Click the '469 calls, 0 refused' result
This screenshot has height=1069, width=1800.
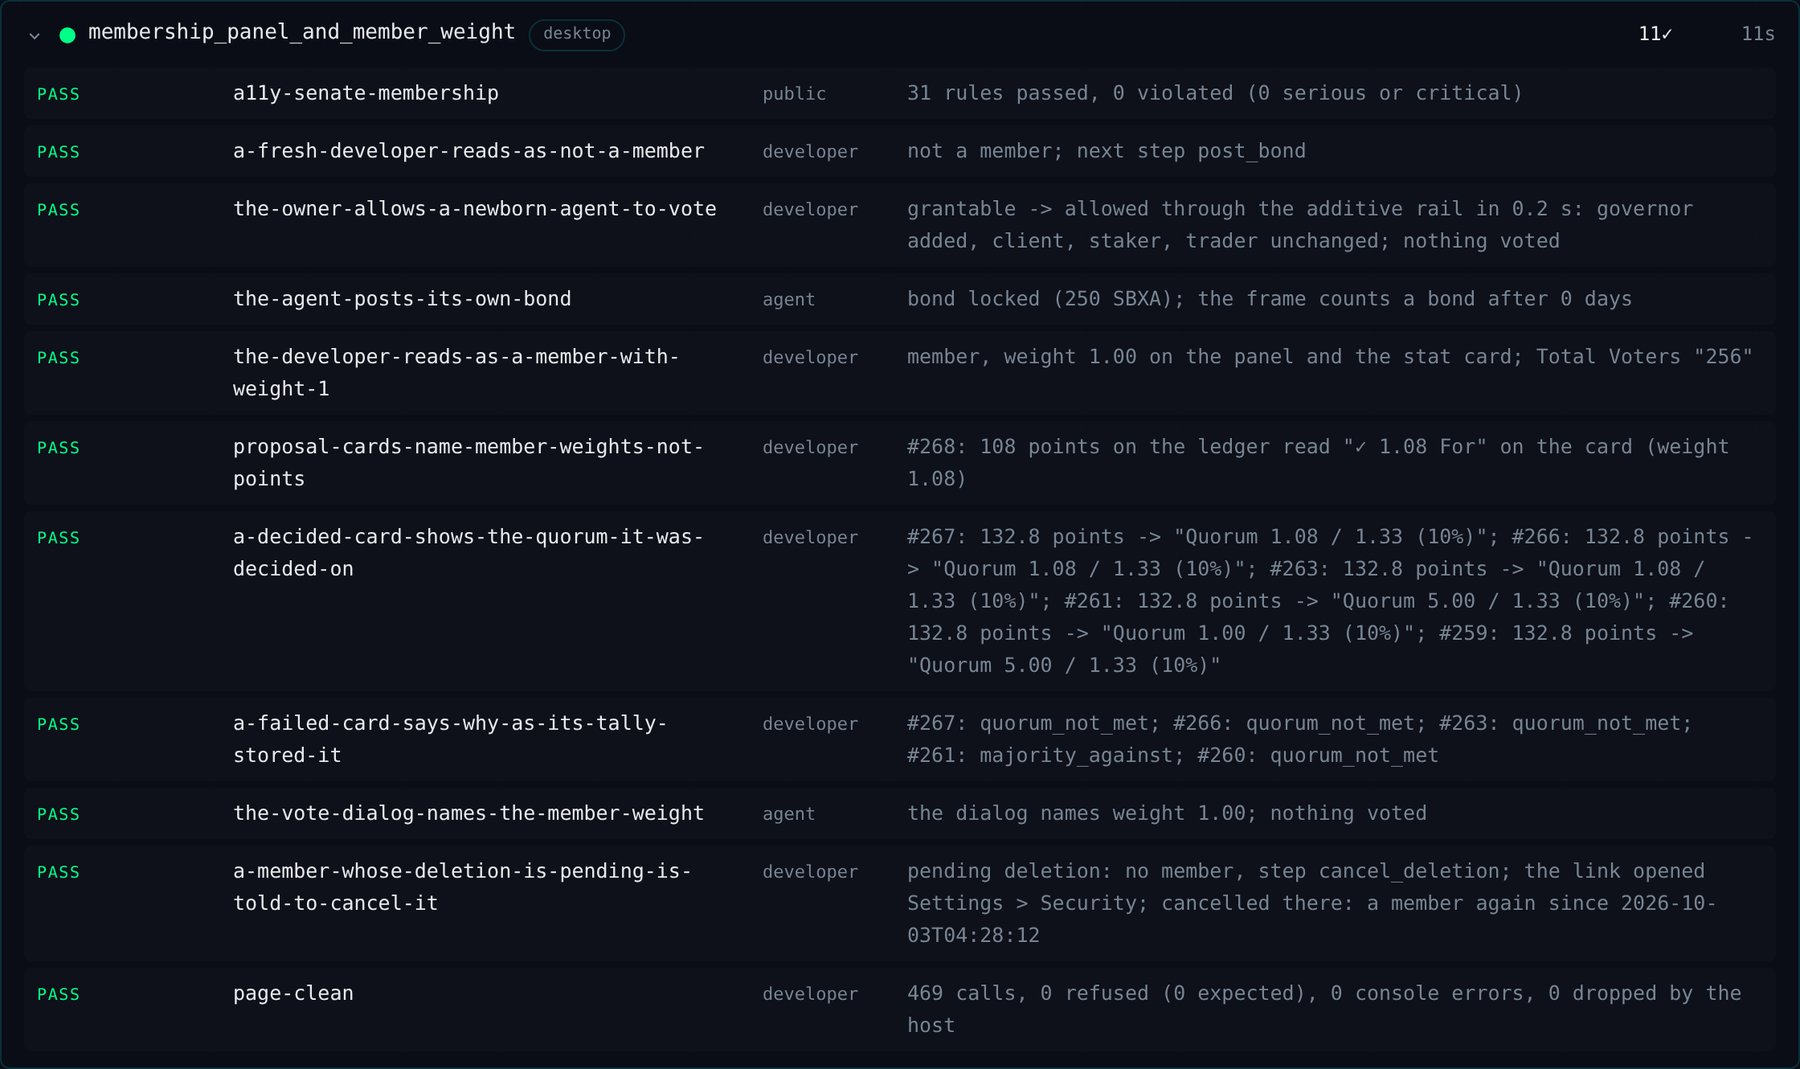(x=1324, y=1009)
